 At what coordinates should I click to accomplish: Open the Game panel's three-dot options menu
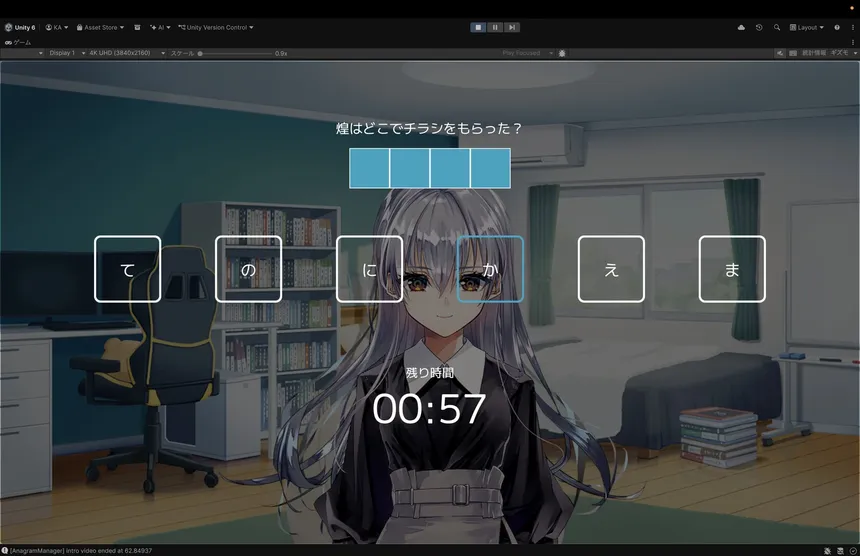pos(853,42)
